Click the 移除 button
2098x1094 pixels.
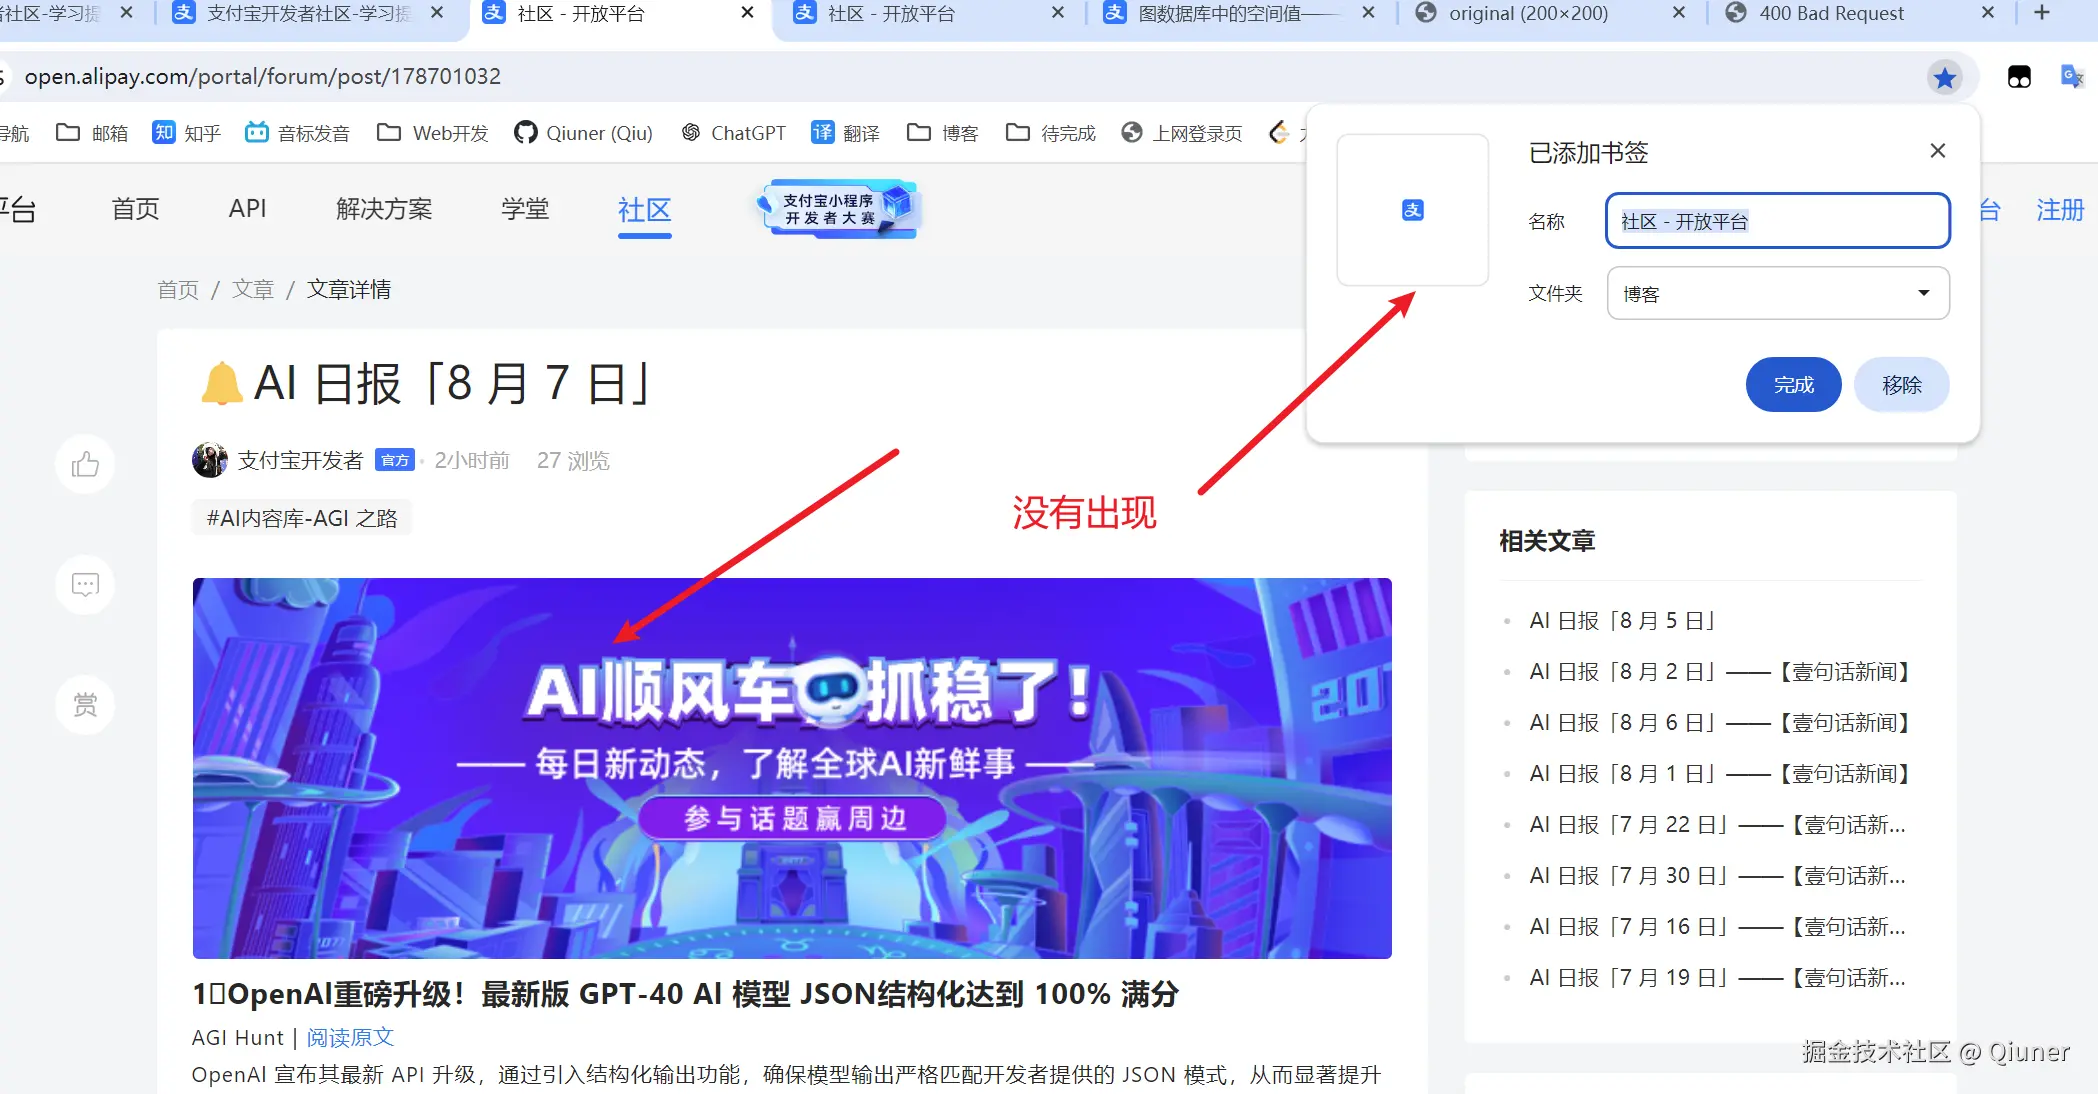(x=1900, y=385)
